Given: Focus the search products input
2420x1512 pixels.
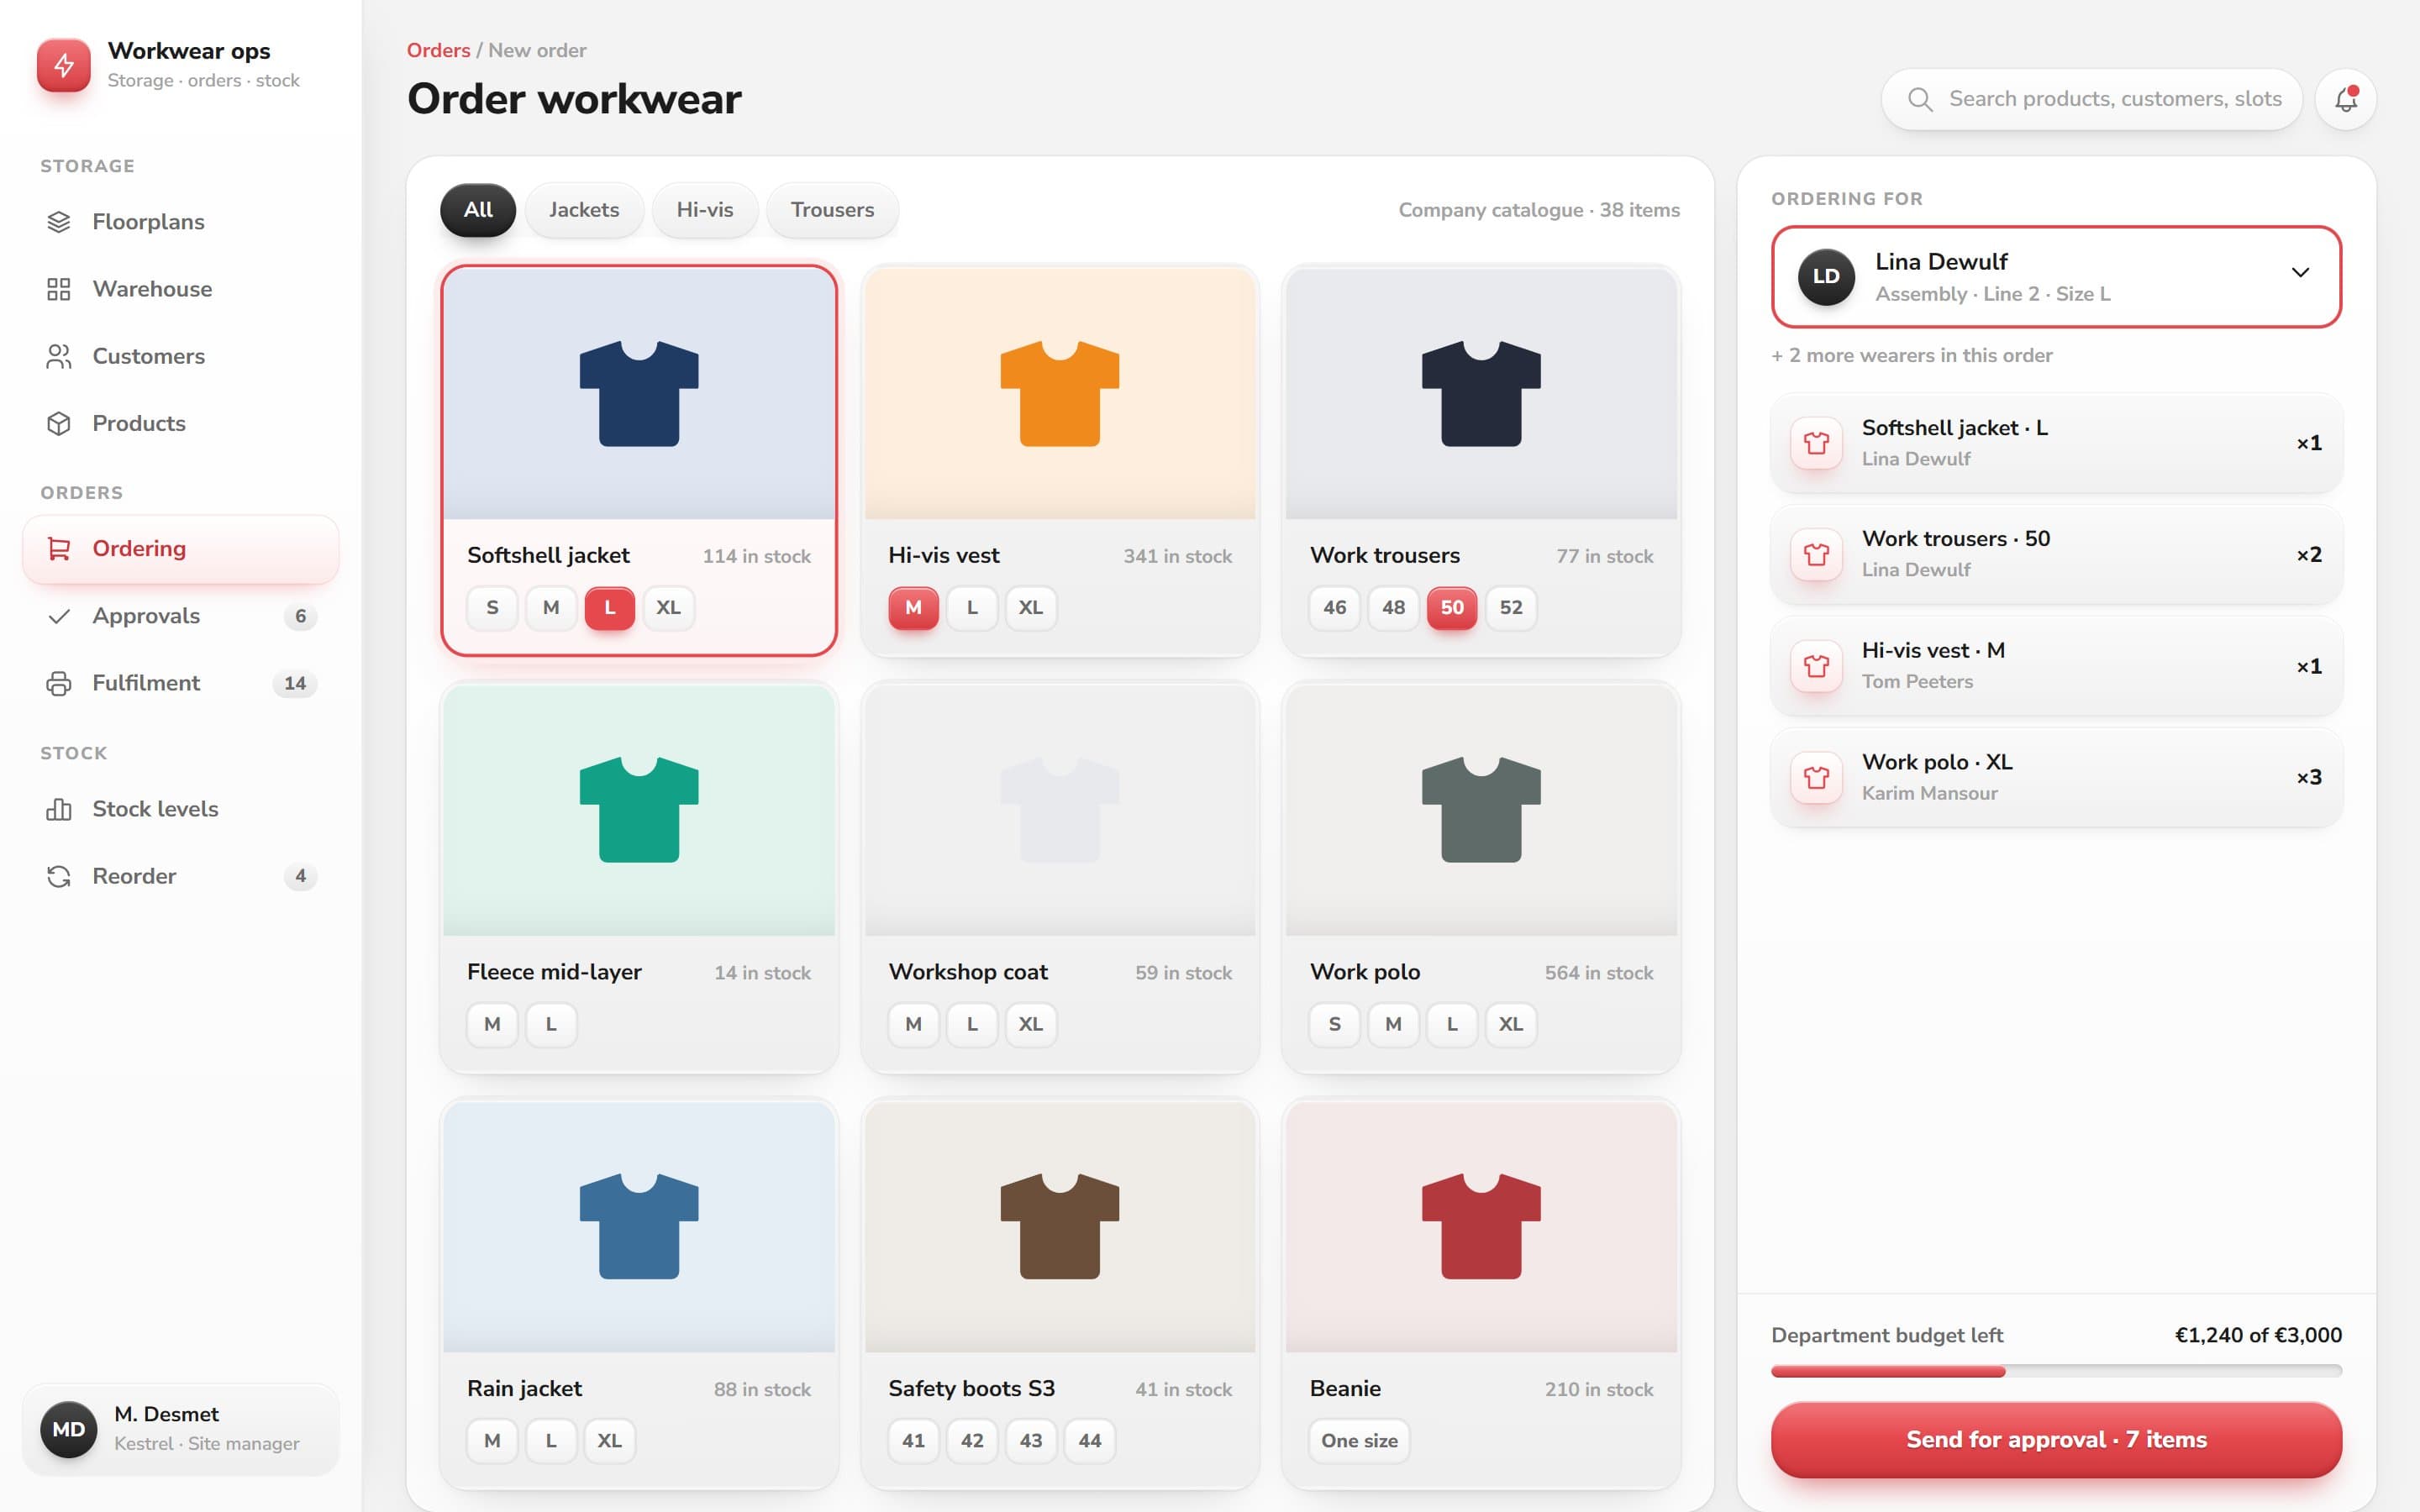Looking at the screenshot, I should 2092,99.
